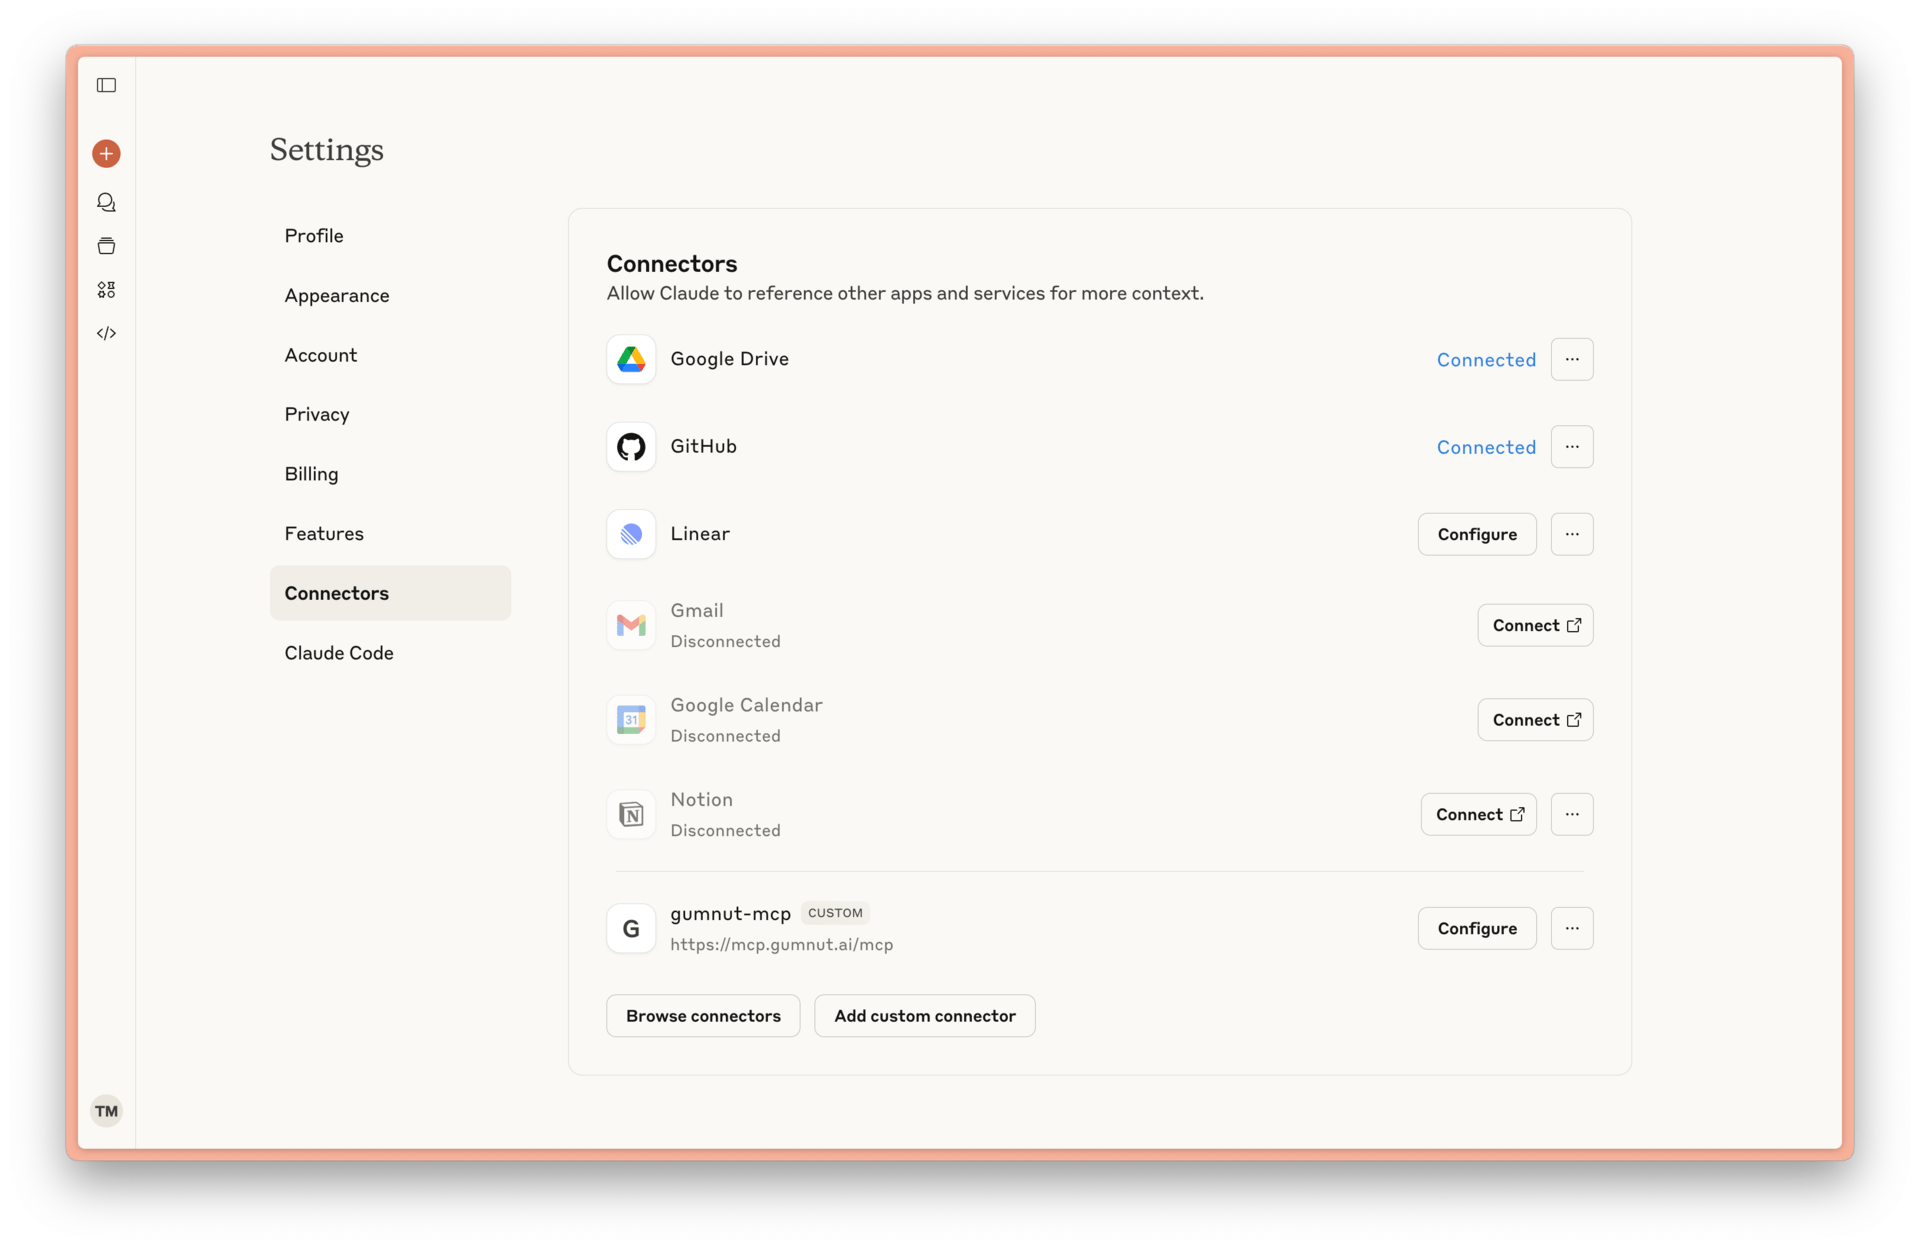Open the artifacts grid icon

coord(106,290)
